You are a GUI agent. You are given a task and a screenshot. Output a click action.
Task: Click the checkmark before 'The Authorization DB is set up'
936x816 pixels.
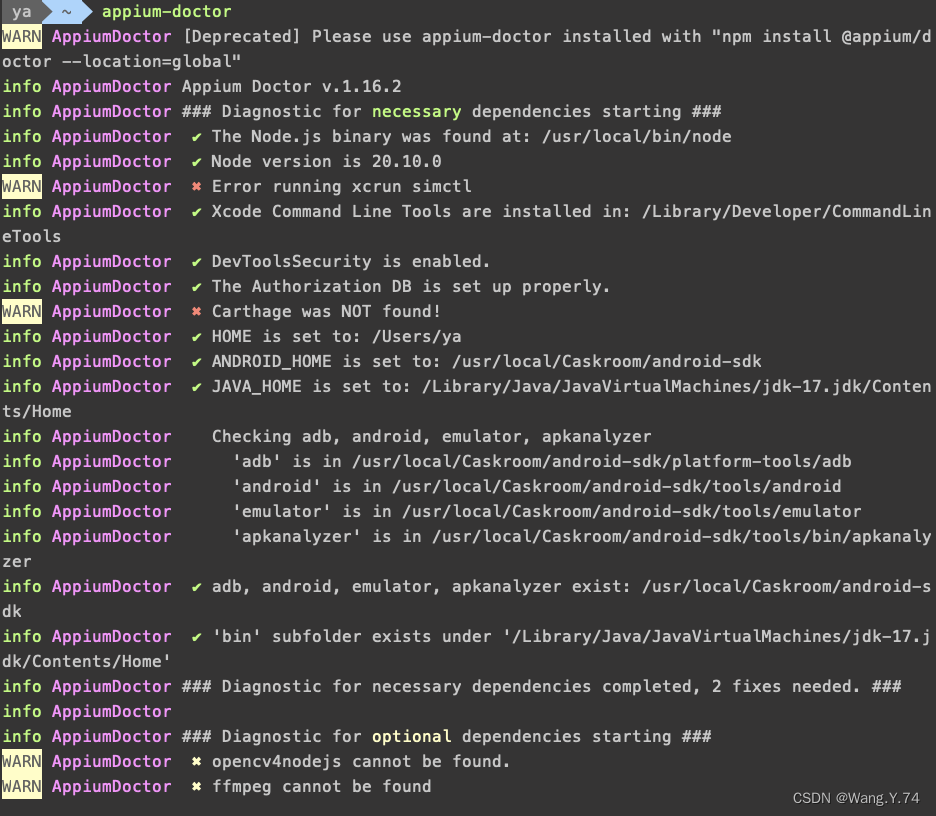pos(196,287)
